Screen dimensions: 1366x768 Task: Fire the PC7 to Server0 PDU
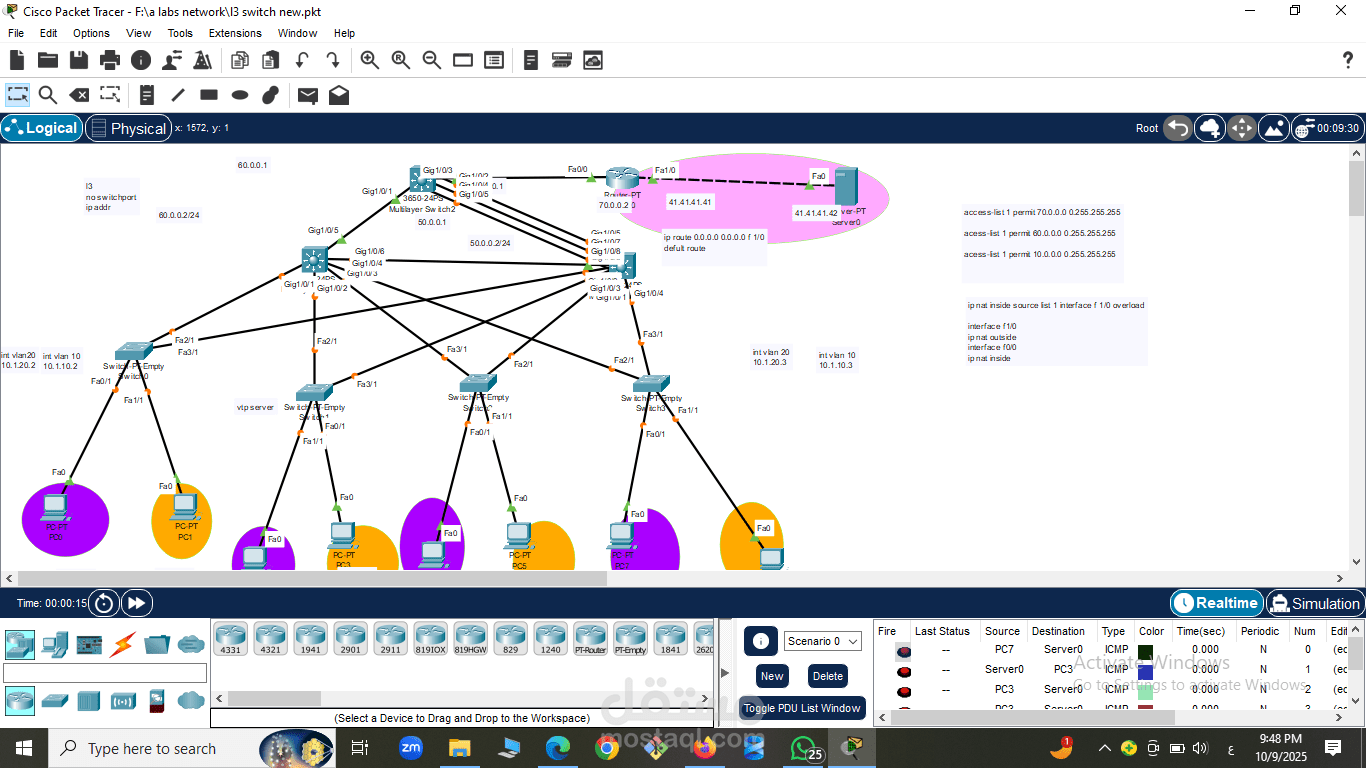[904, 651]
